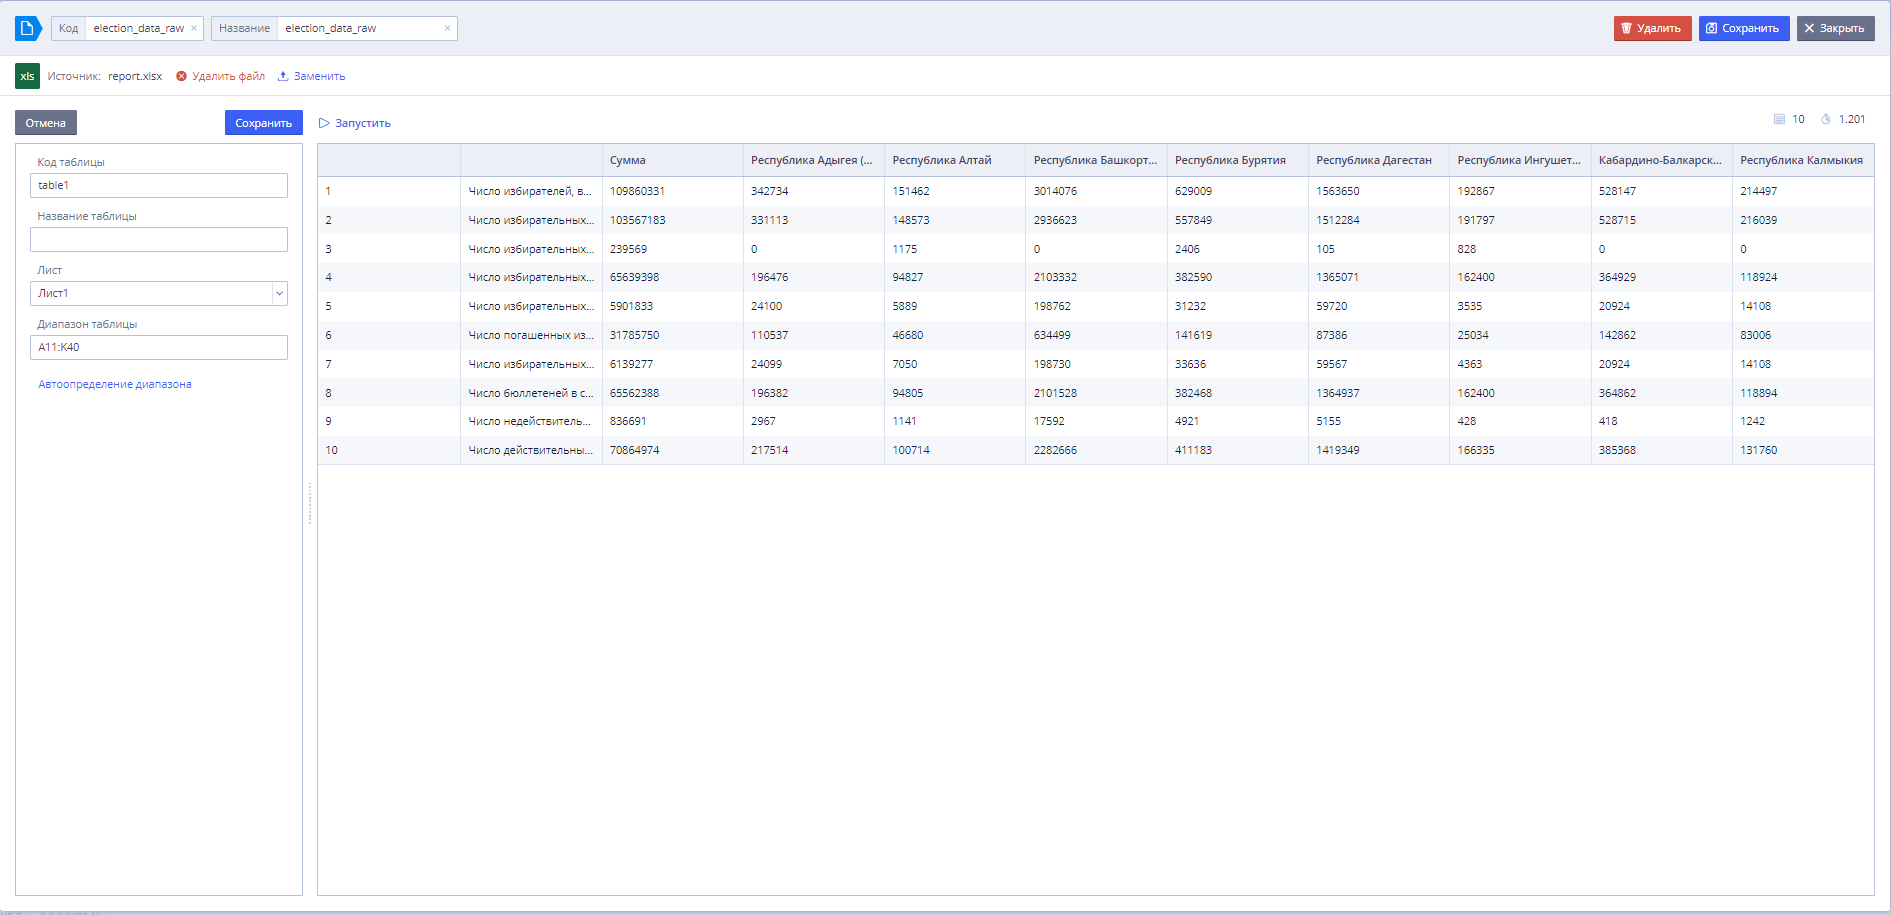Click the Республика Калмыкия column header
Screen dimensions: 1891x915
click(x=1802, y=160)
